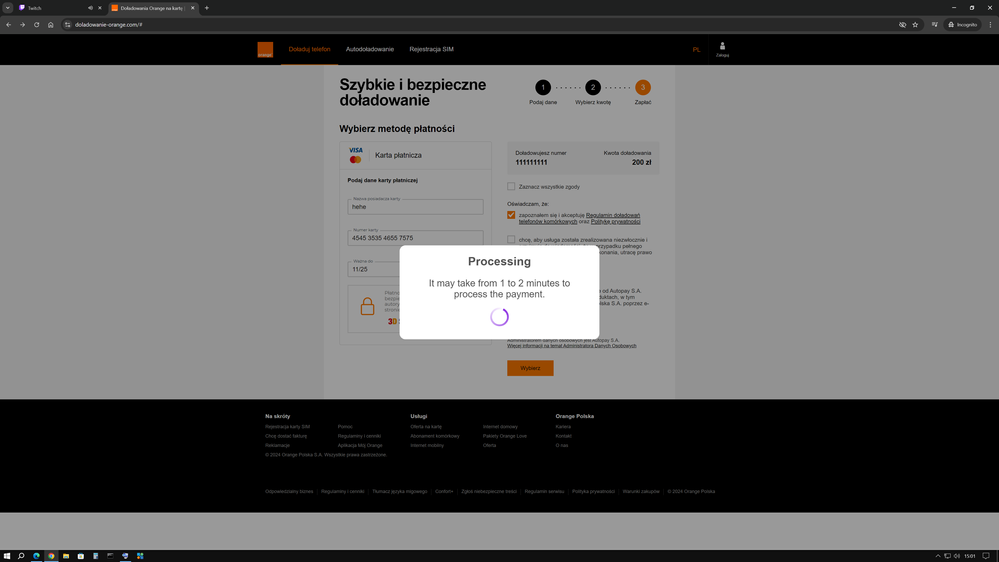Open File Explorer from the taskbar

pyautogui.click(x=66, y=556)
